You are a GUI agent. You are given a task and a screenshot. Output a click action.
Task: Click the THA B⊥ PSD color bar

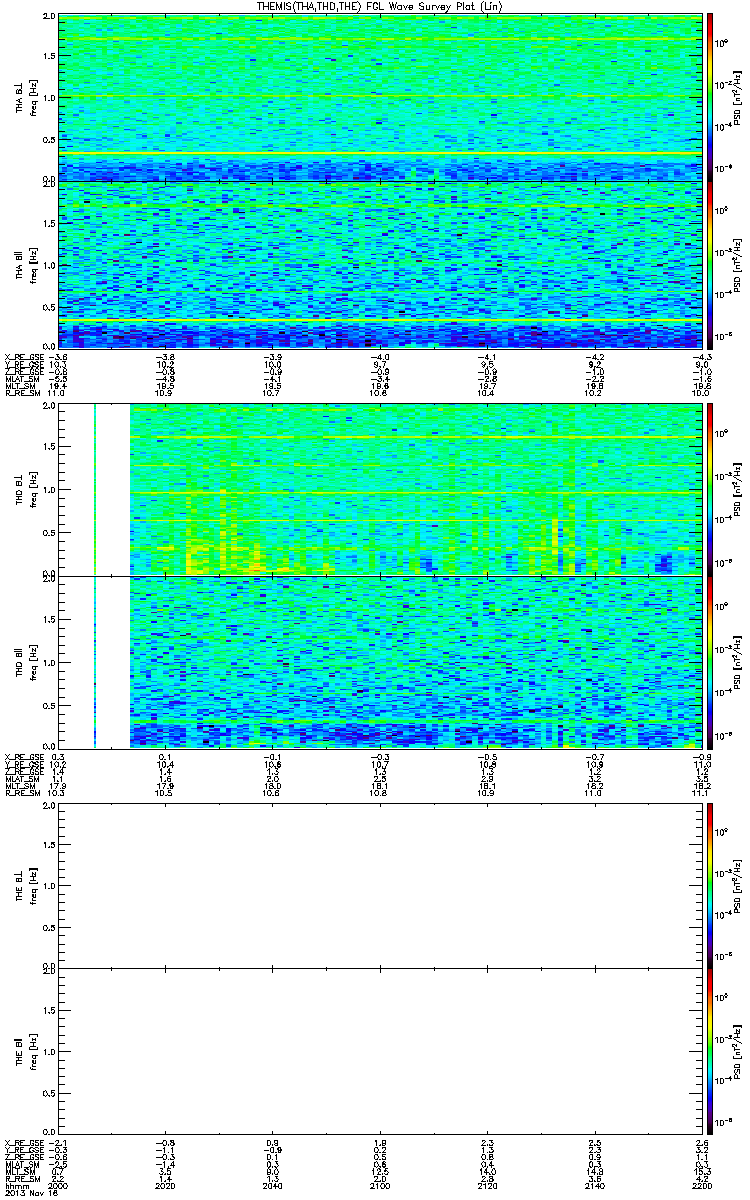pos(709,97)
